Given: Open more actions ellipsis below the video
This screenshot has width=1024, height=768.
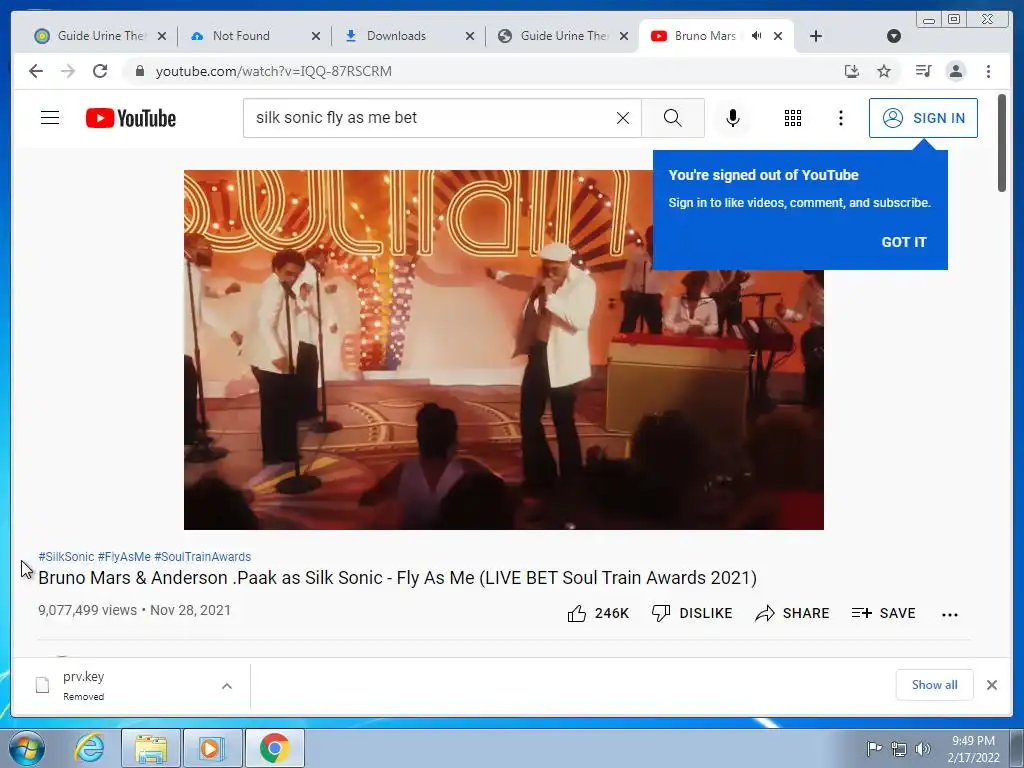Looking at the screenshot, I should 950,614.
